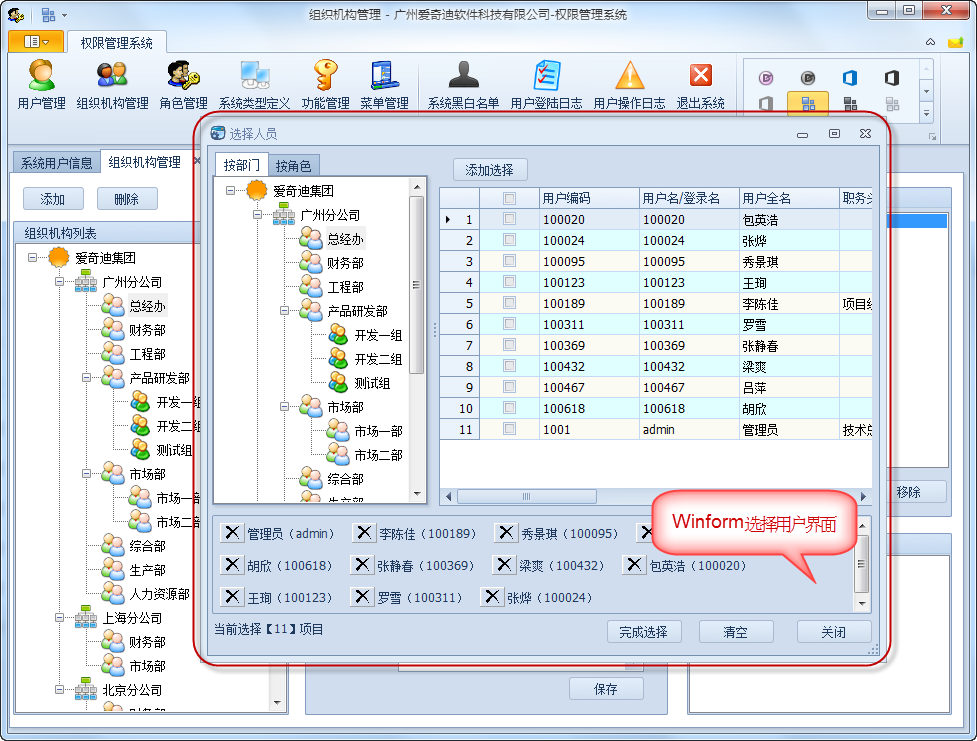Image resolution: width=977 pixels, height=741 pixels.
Task: Check the row for 王珣
Action: 510,282
